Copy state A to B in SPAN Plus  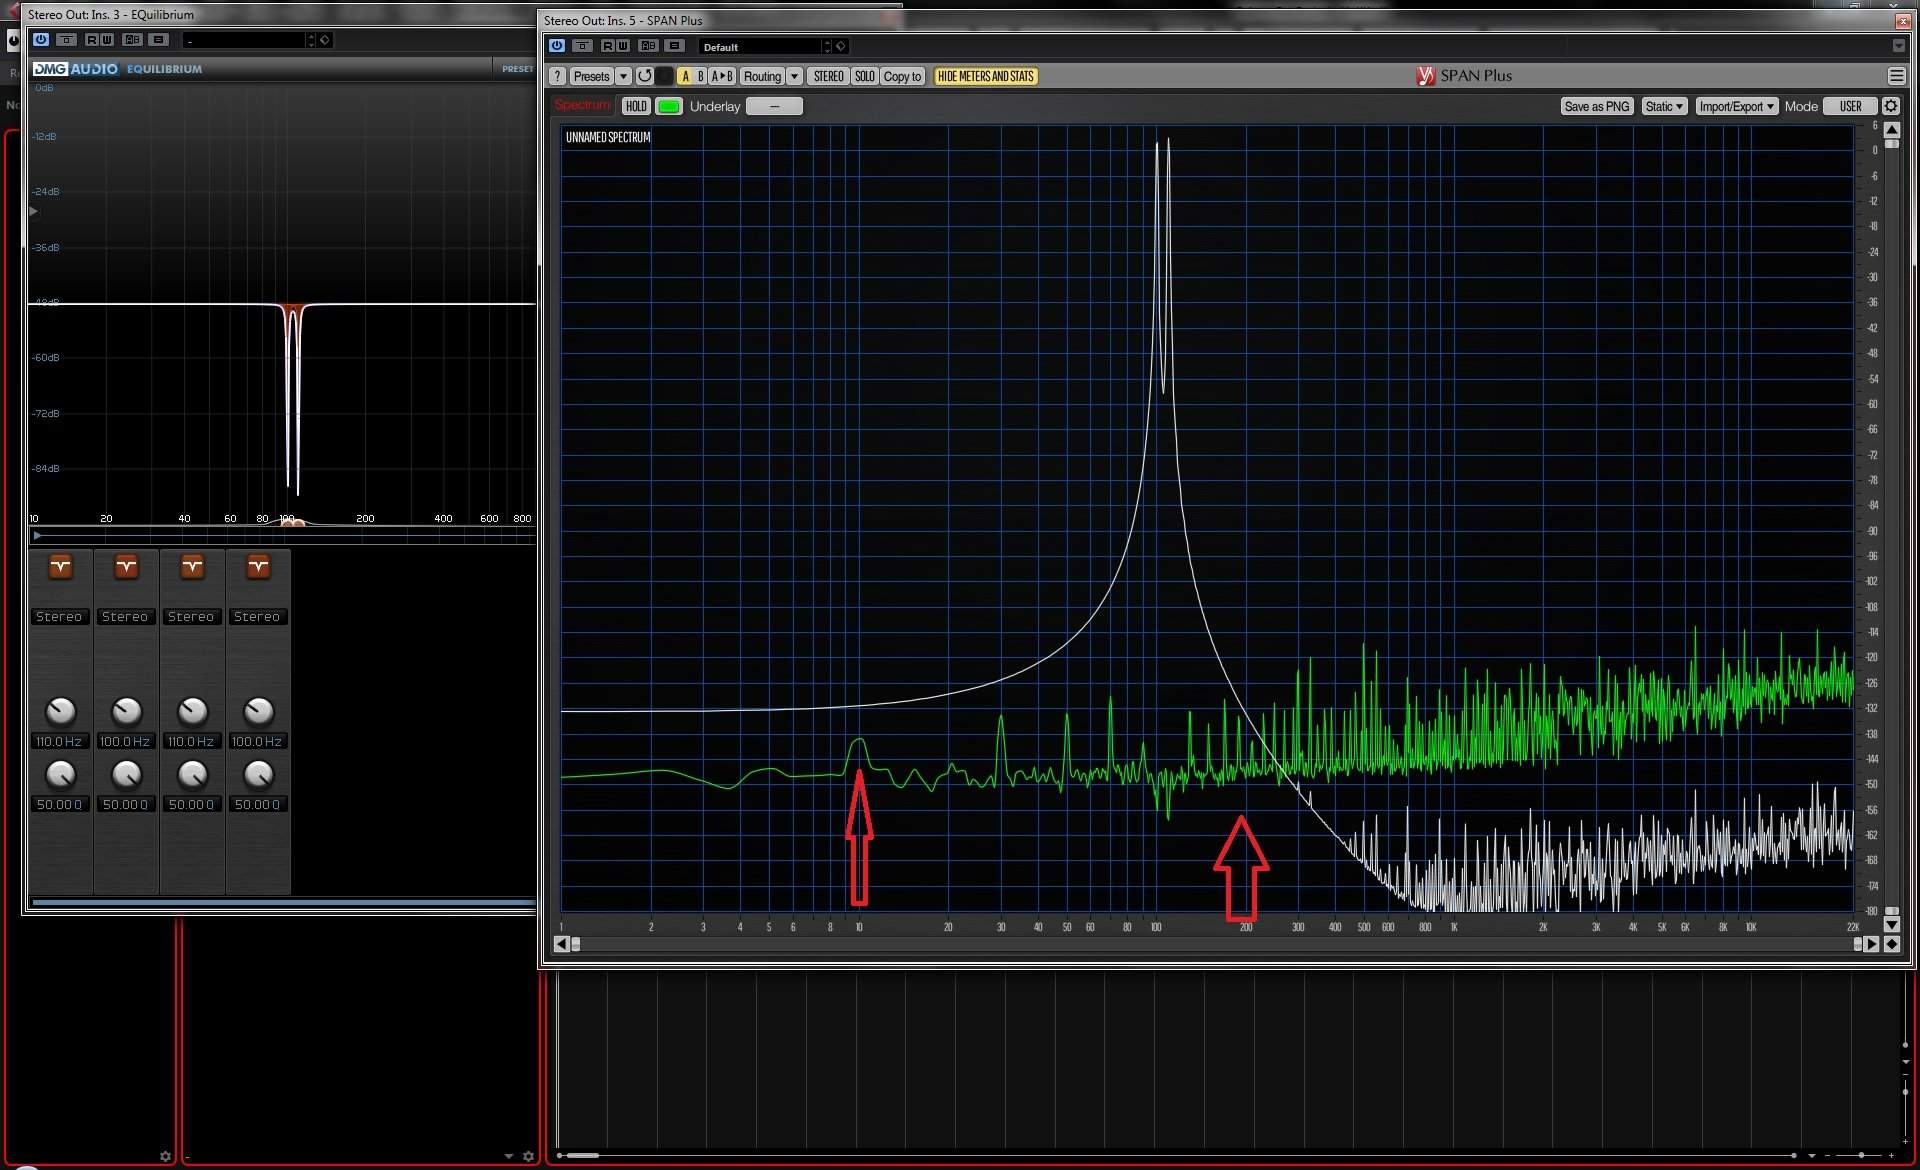[x=722, y=76]
